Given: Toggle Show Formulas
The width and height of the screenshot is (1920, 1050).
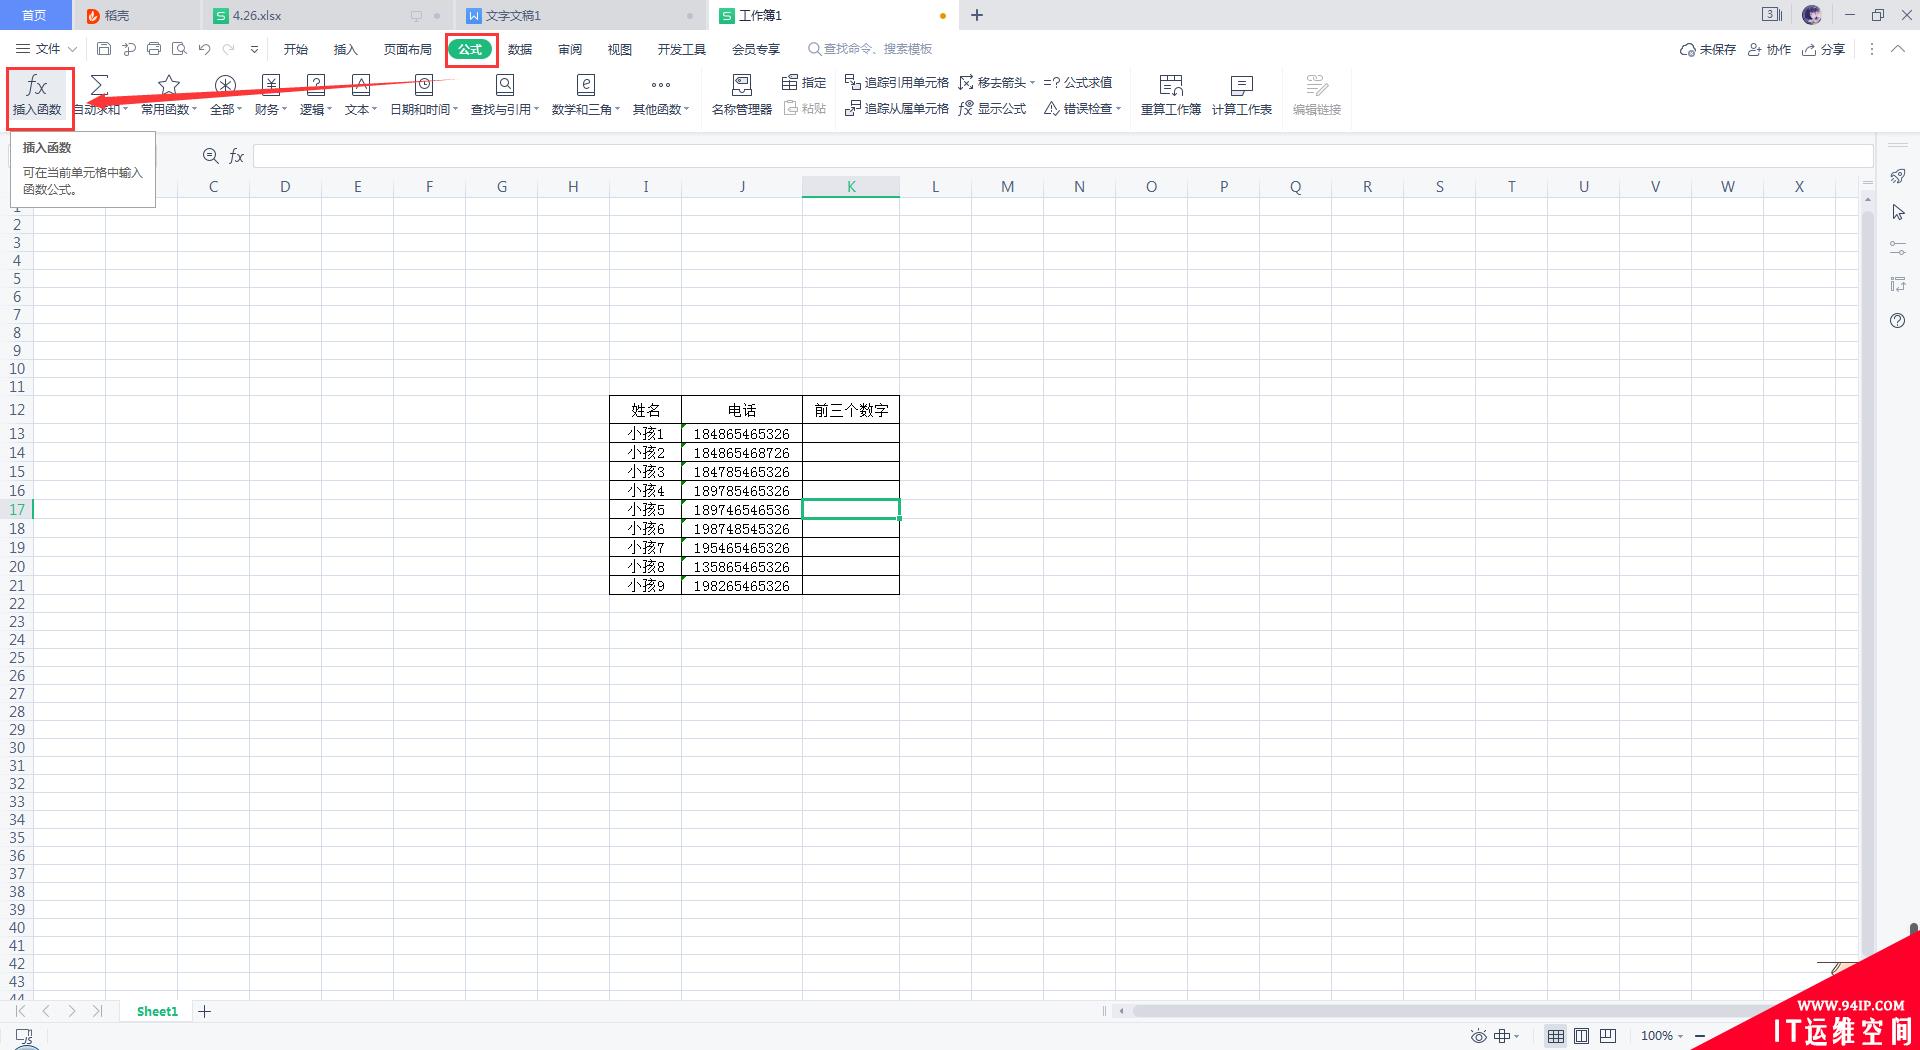Looking at the screenshot, I should [x=992, y=109].
